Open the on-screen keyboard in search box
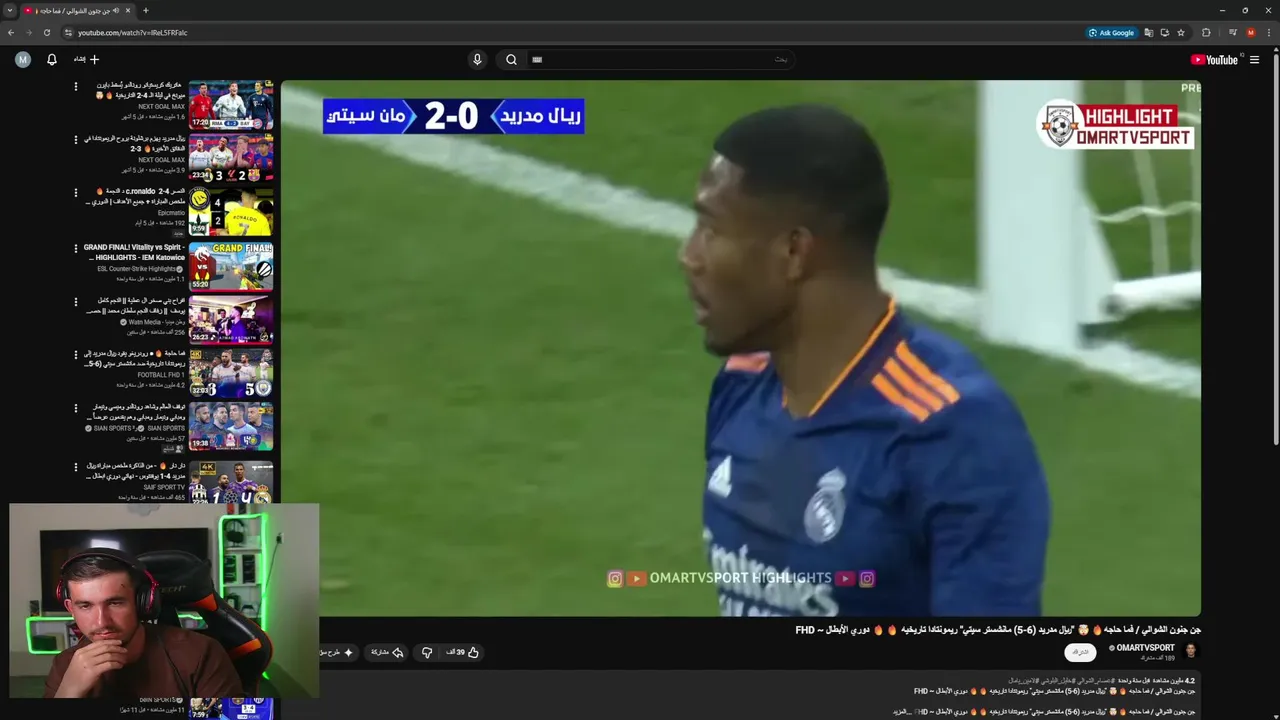 pyautogui.click(x=537, y=60)
